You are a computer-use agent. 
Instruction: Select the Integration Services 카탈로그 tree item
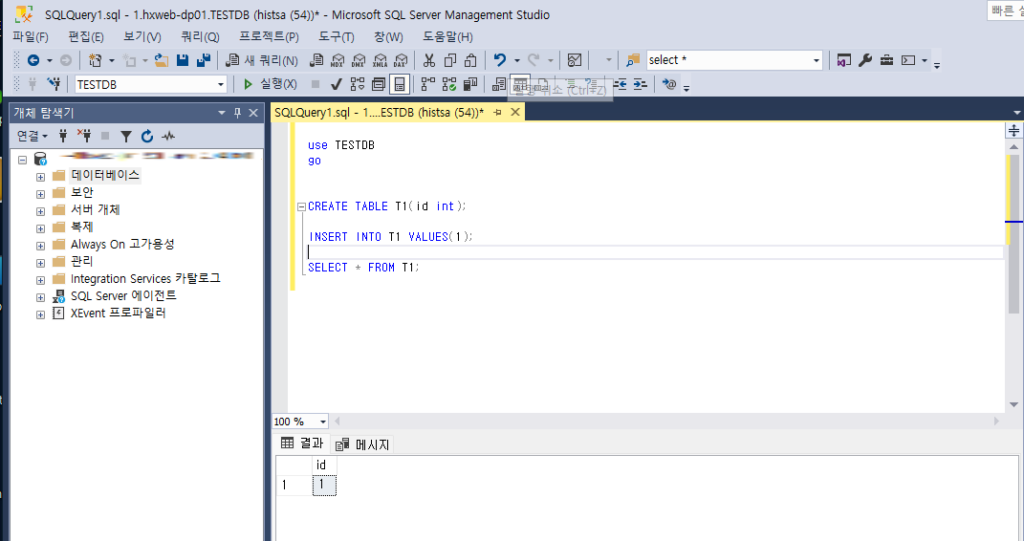[x=146, y=279]
